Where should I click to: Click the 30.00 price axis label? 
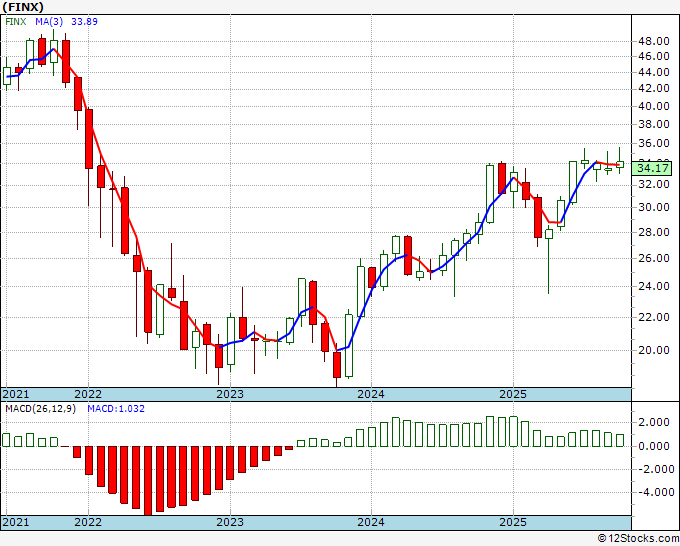[x=654, y=207]
